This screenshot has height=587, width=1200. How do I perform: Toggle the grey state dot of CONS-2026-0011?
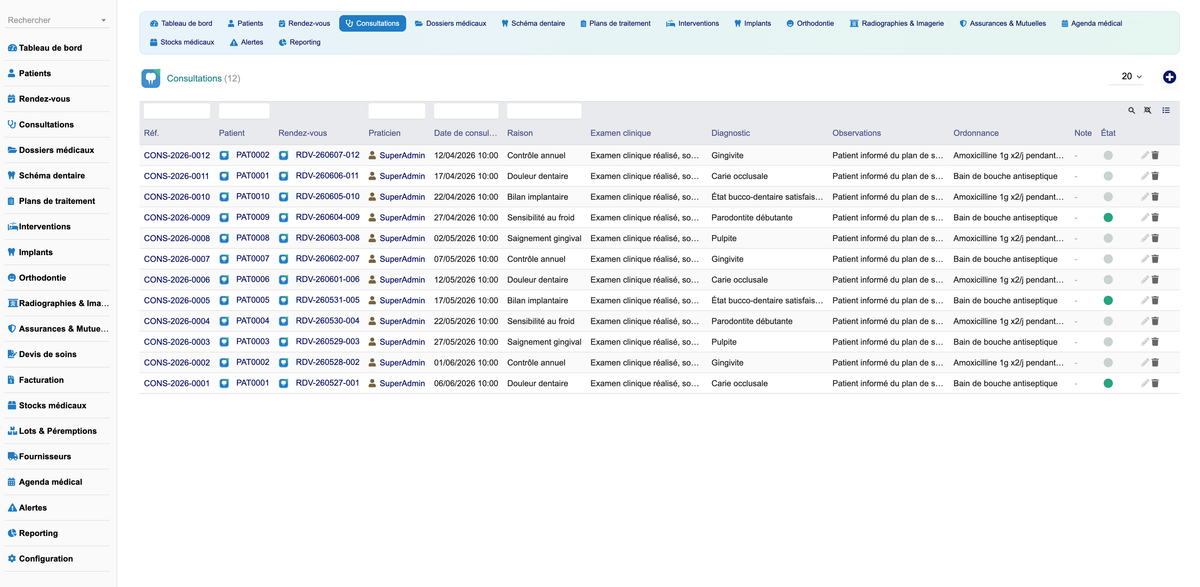point(1108,176)
